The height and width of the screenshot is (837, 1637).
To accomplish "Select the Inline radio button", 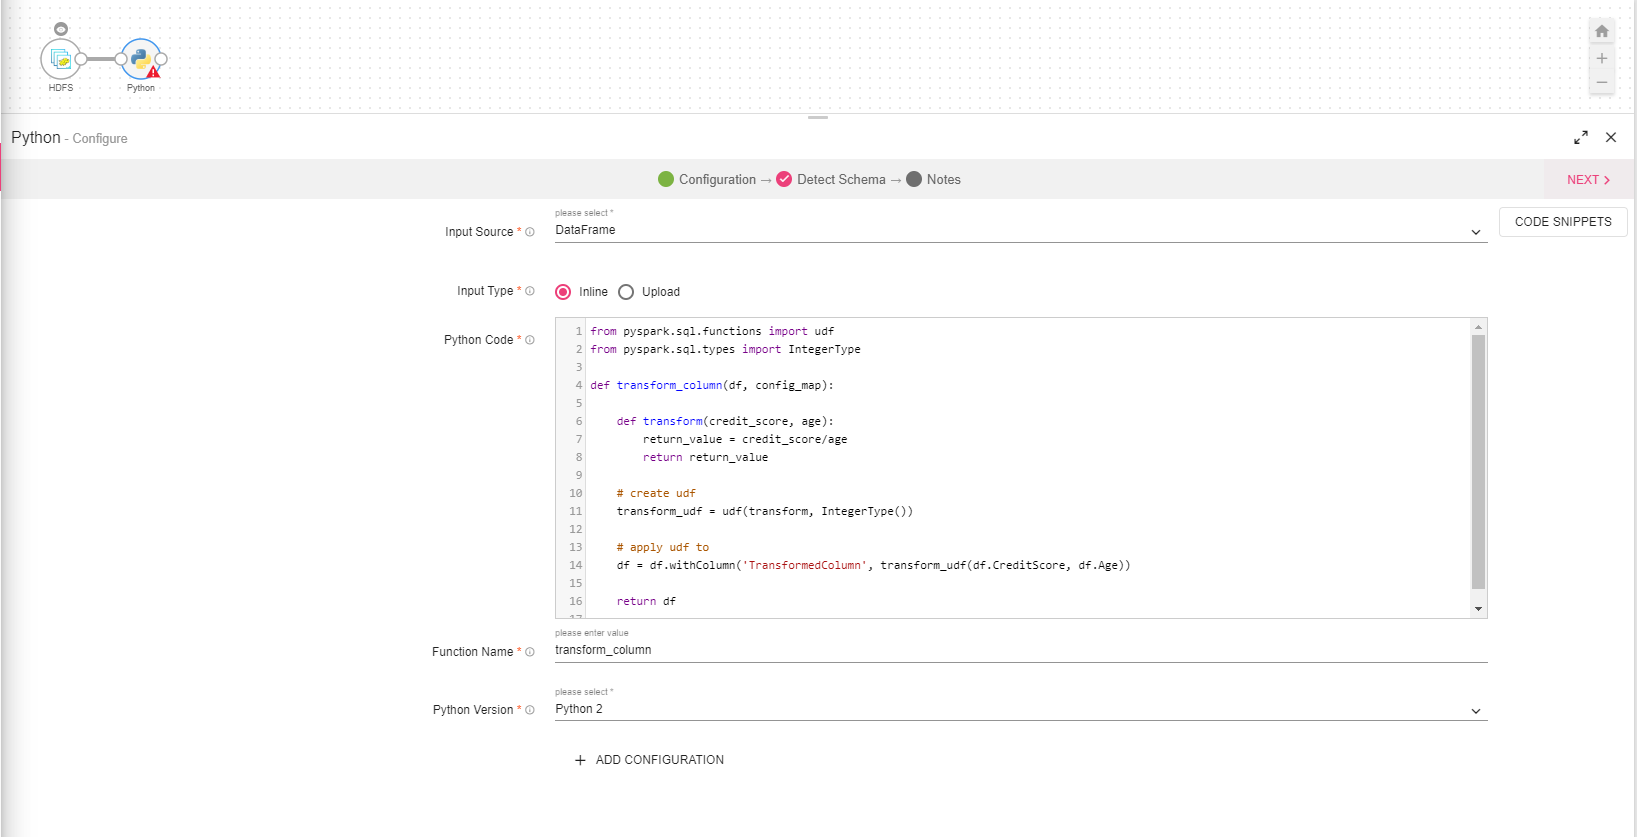I will click(x=563, y=292).
